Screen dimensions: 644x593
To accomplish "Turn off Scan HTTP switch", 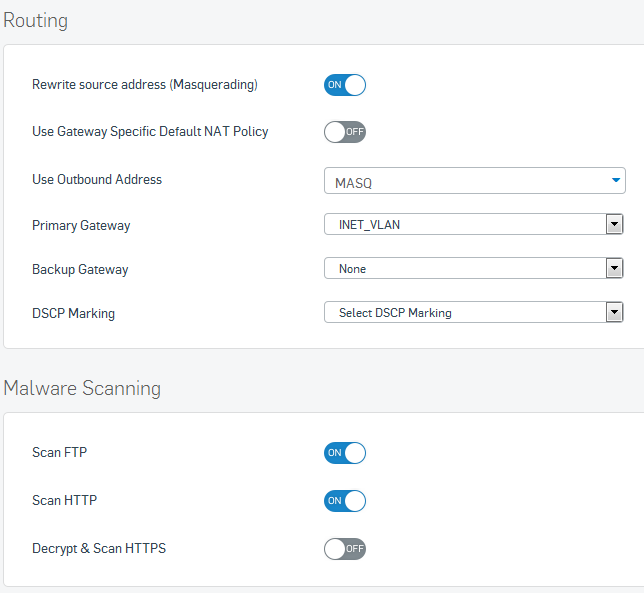I will coord(345,501).
